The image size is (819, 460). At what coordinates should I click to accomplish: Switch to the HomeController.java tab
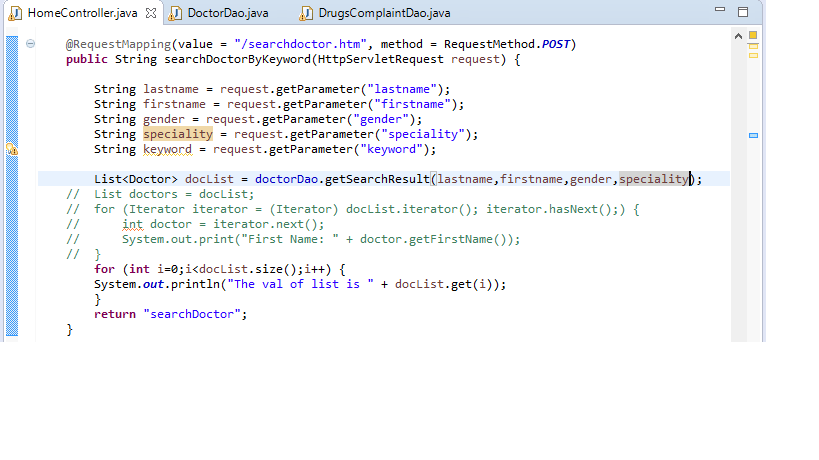(x=83, y=13)
